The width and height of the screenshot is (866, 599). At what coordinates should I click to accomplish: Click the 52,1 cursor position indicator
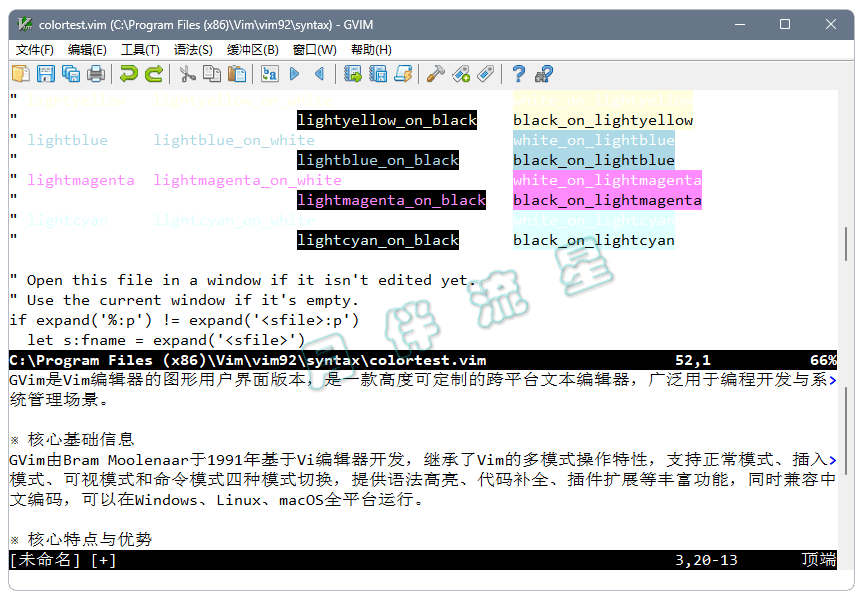(693, 360)
